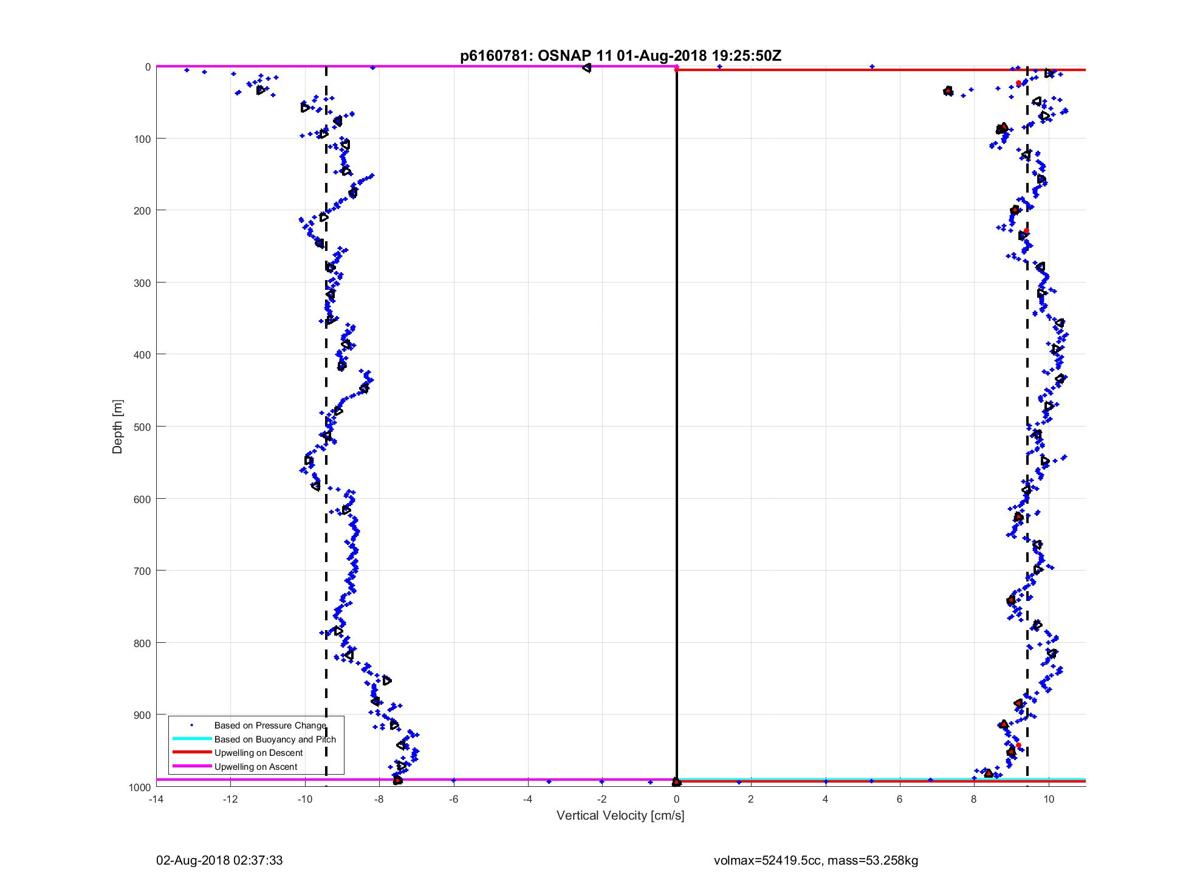The width and height of the screenshot is (1200, 885).
Task: Click the -8 tick label on velocity axis
Action: click(x=379, y=800)
